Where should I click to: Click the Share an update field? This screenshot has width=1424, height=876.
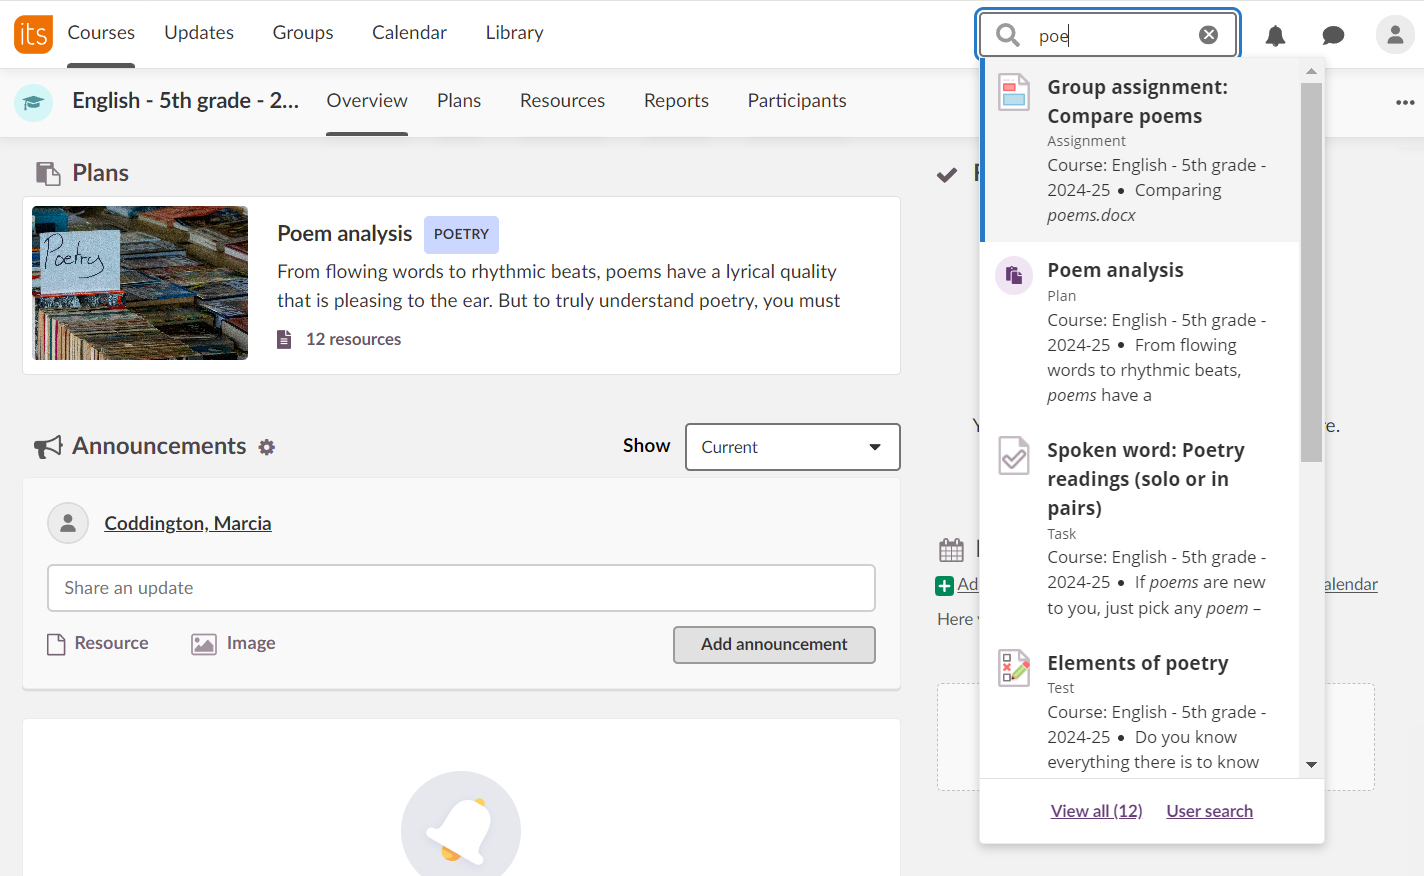pyautogui.click(x=461, y=588)
